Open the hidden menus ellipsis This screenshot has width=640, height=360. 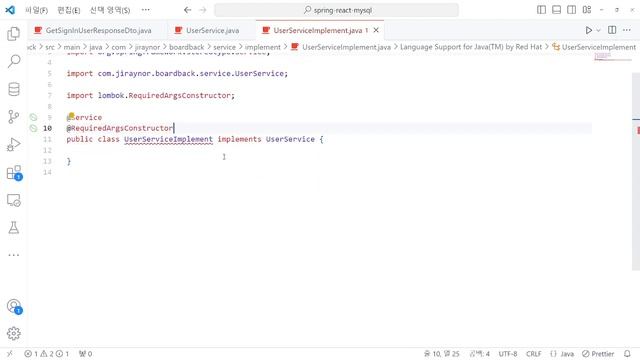coord(146,10)
